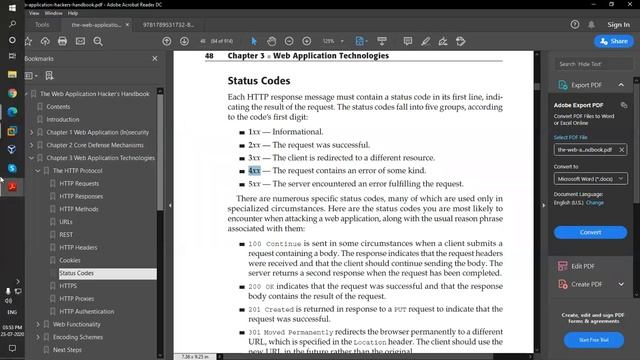Image resolution: width=640 pixels, height=360 pixels.
Task: Click the Convert button
Action: click(x=590, y=232)
